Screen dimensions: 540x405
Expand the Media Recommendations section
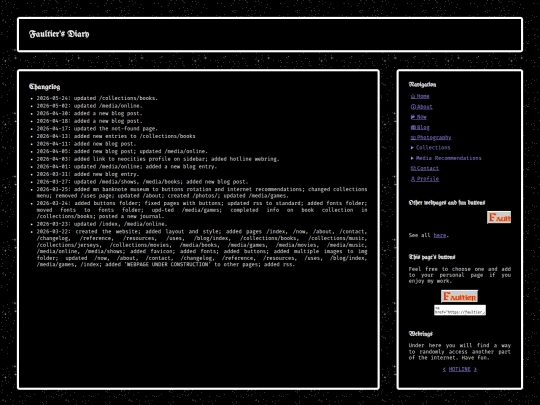[x=446, y=158]
